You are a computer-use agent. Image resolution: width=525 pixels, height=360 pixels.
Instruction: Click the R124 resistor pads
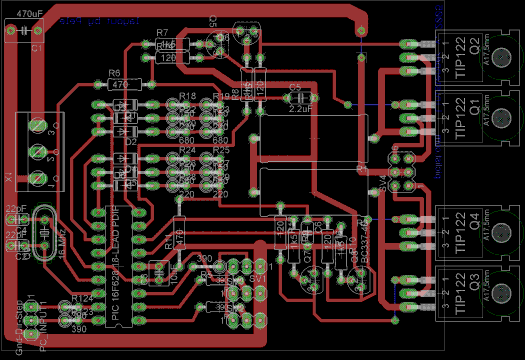coord(71,306)
